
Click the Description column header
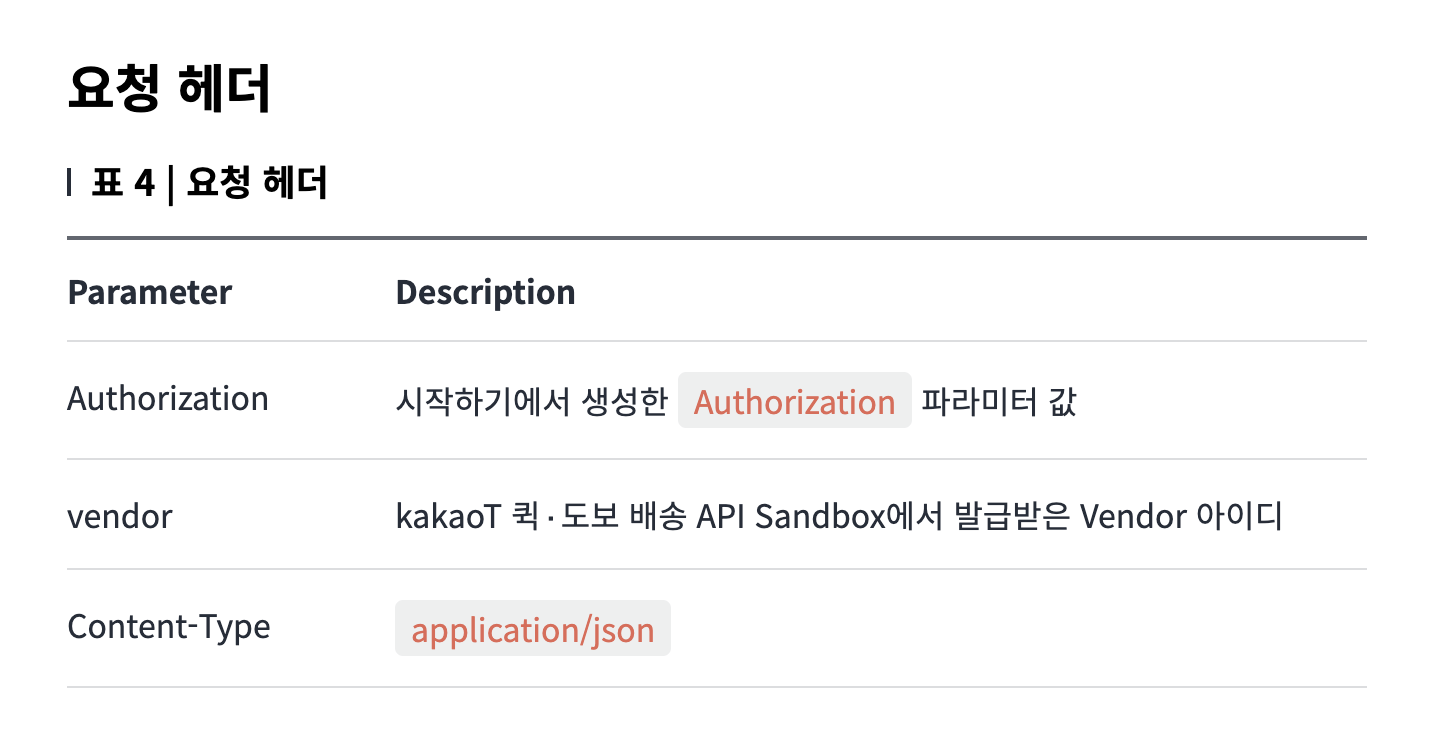pyautogui.click(x=485, y=292)
